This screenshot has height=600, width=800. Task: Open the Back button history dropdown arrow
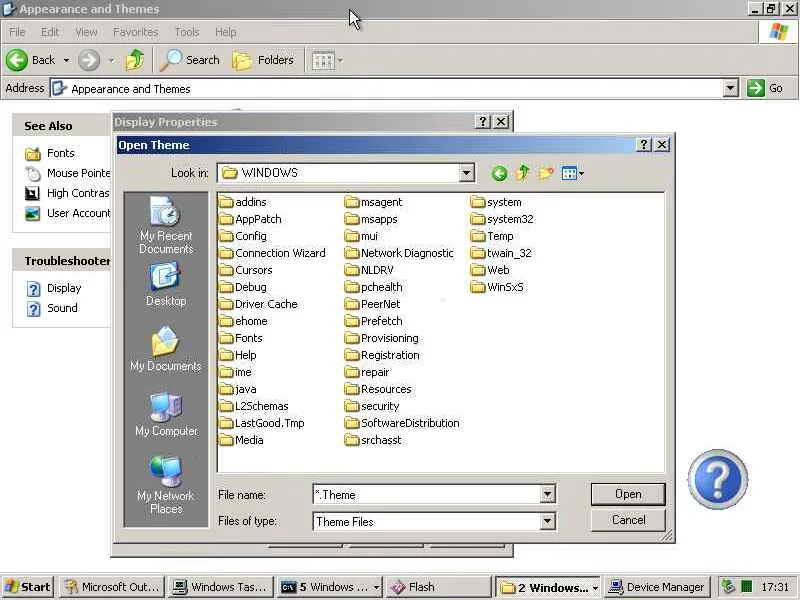[66, 60]
